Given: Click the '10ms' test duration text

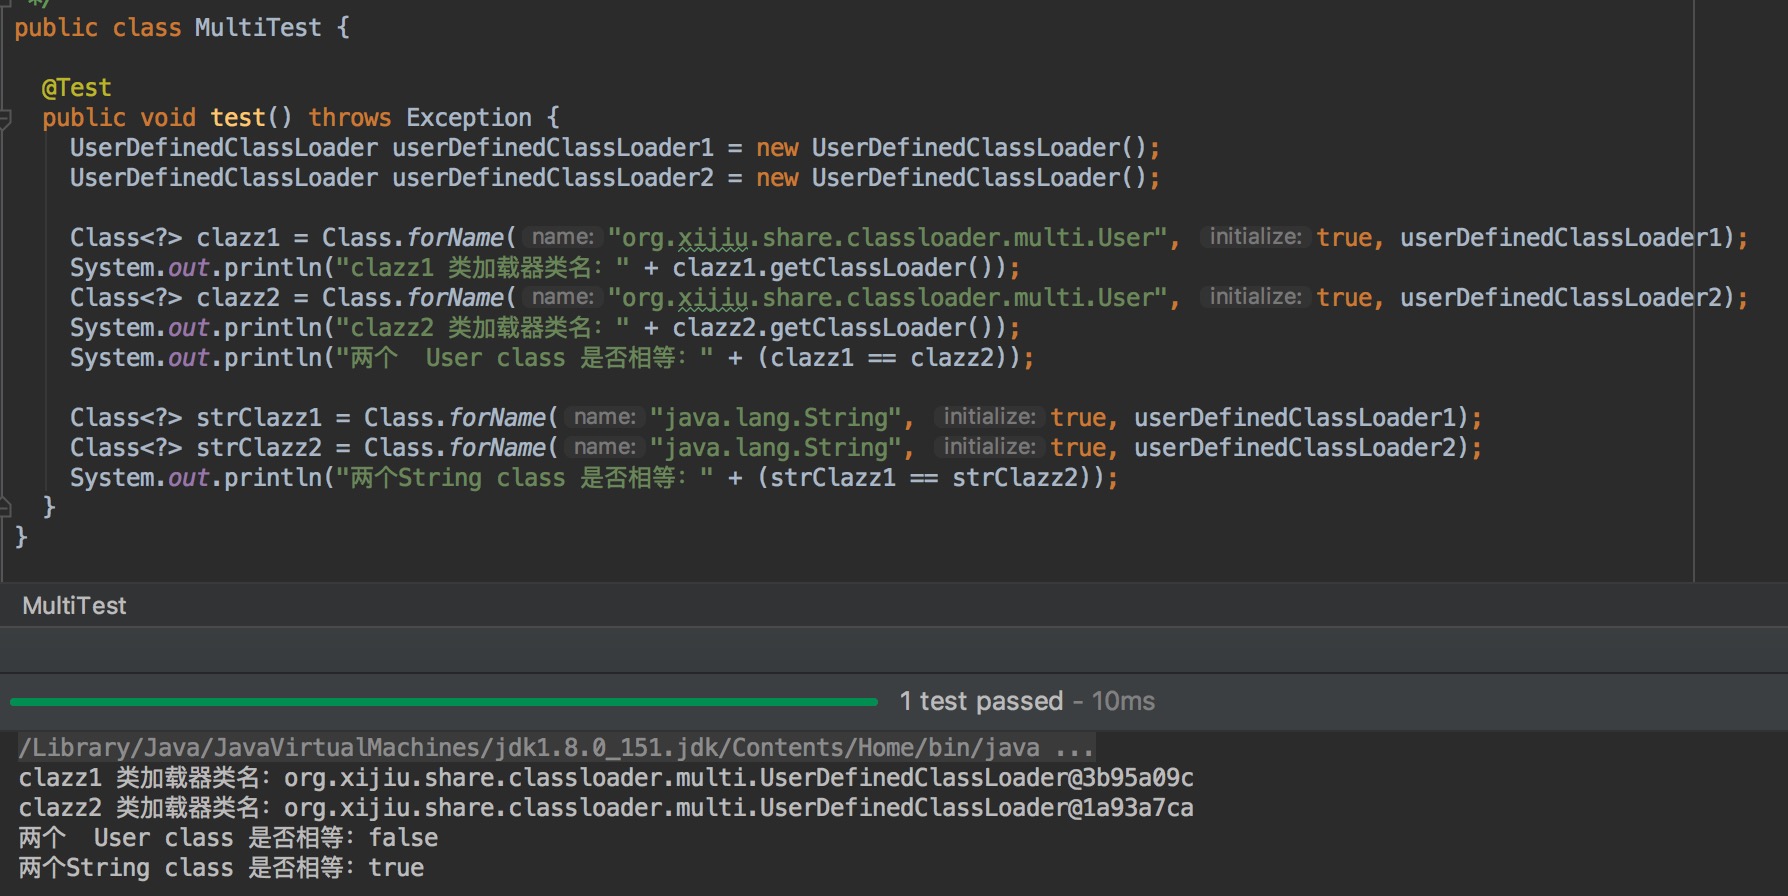Looking at the screenshot, I should pos(1123,701).
